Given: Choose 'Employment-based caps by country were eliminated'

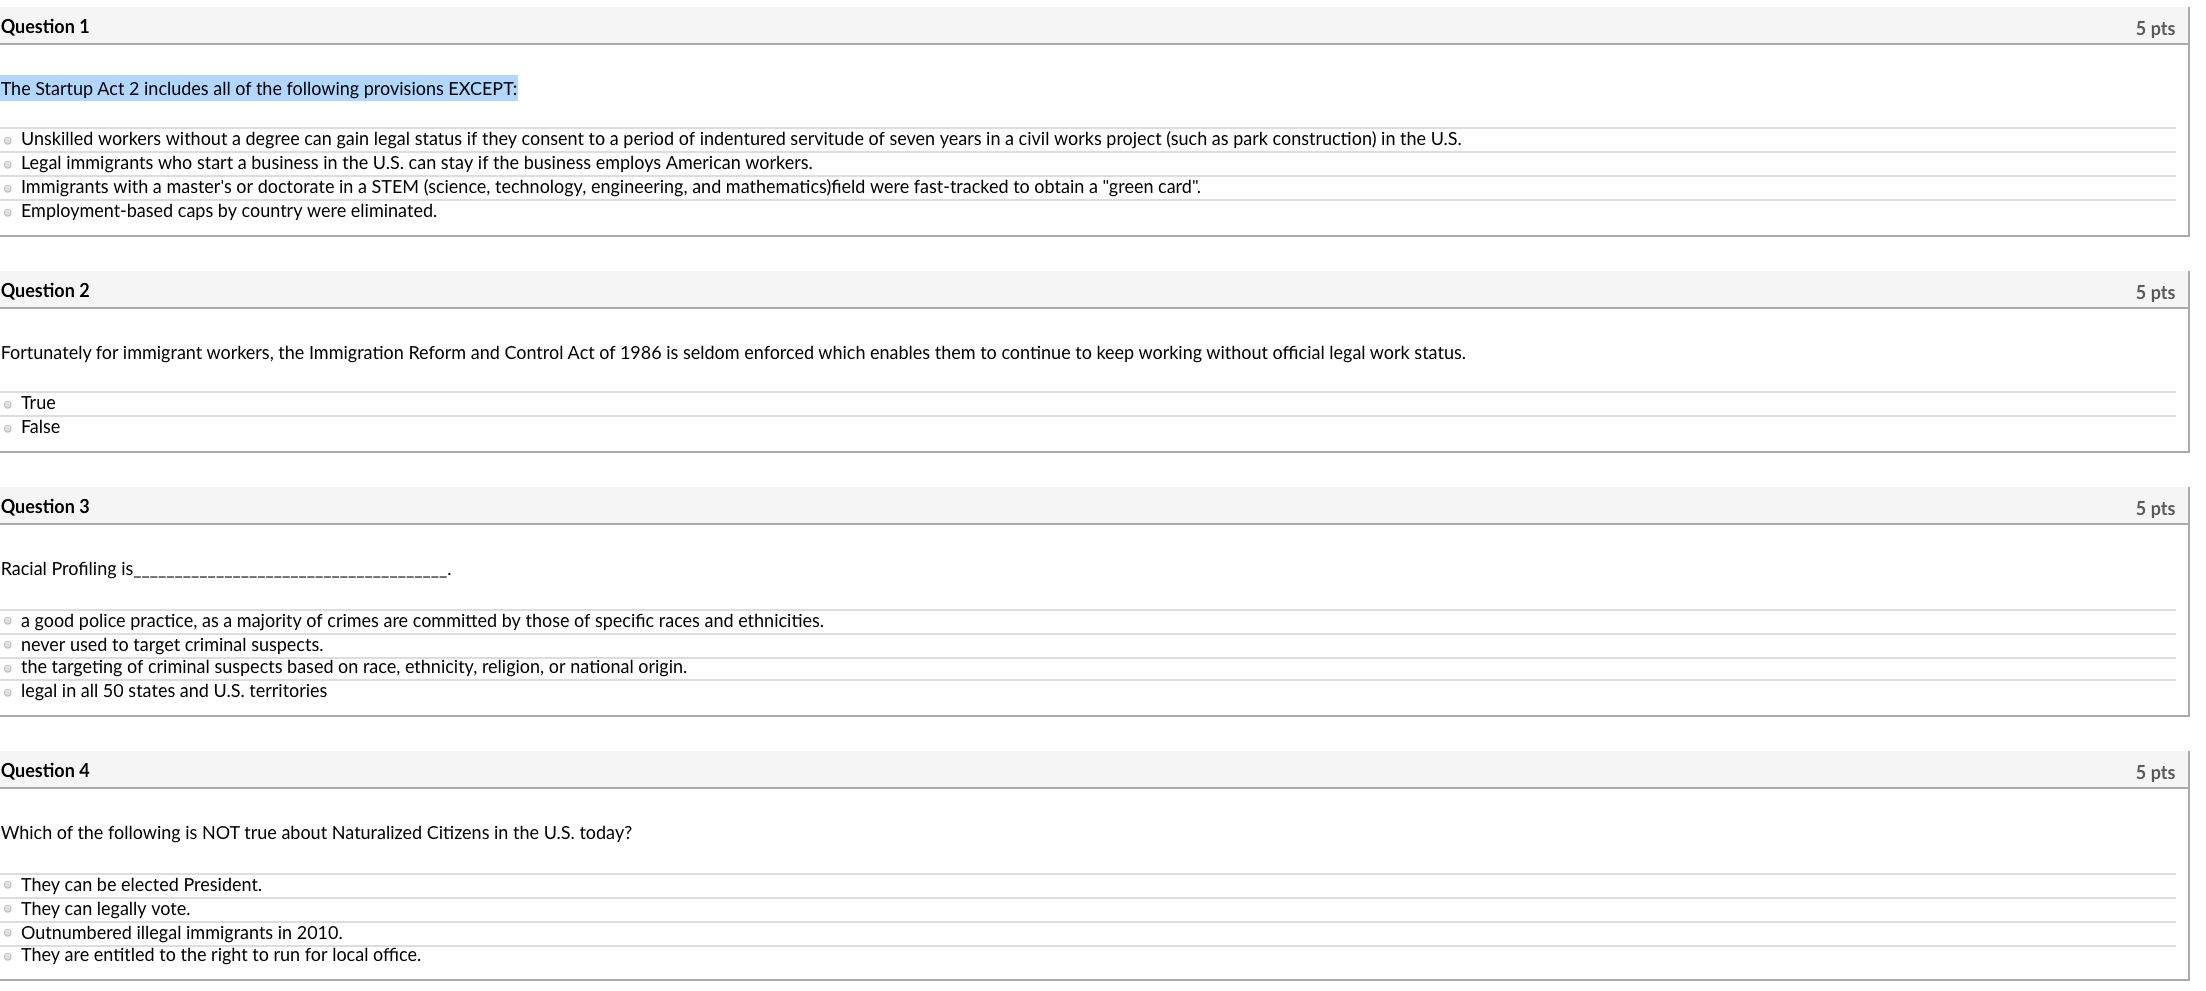Looking at the screenshot, I should tap(8, 211).
